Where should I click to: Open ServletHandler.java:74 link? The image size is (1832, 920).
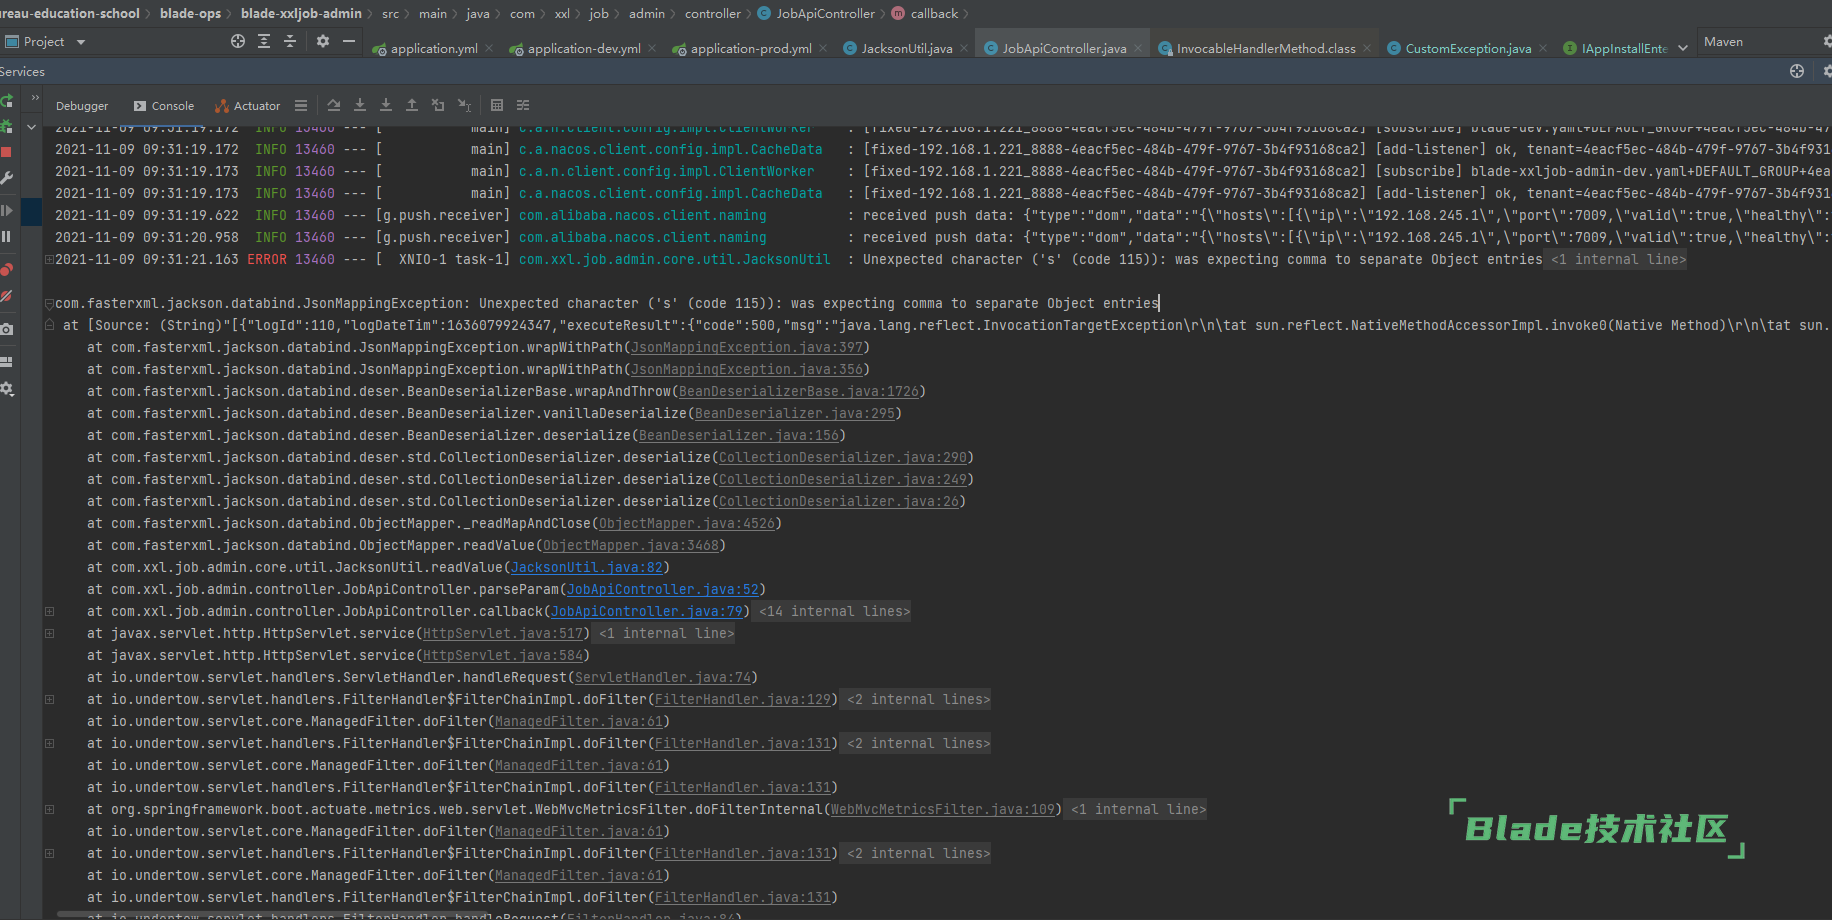pos(663,677)
